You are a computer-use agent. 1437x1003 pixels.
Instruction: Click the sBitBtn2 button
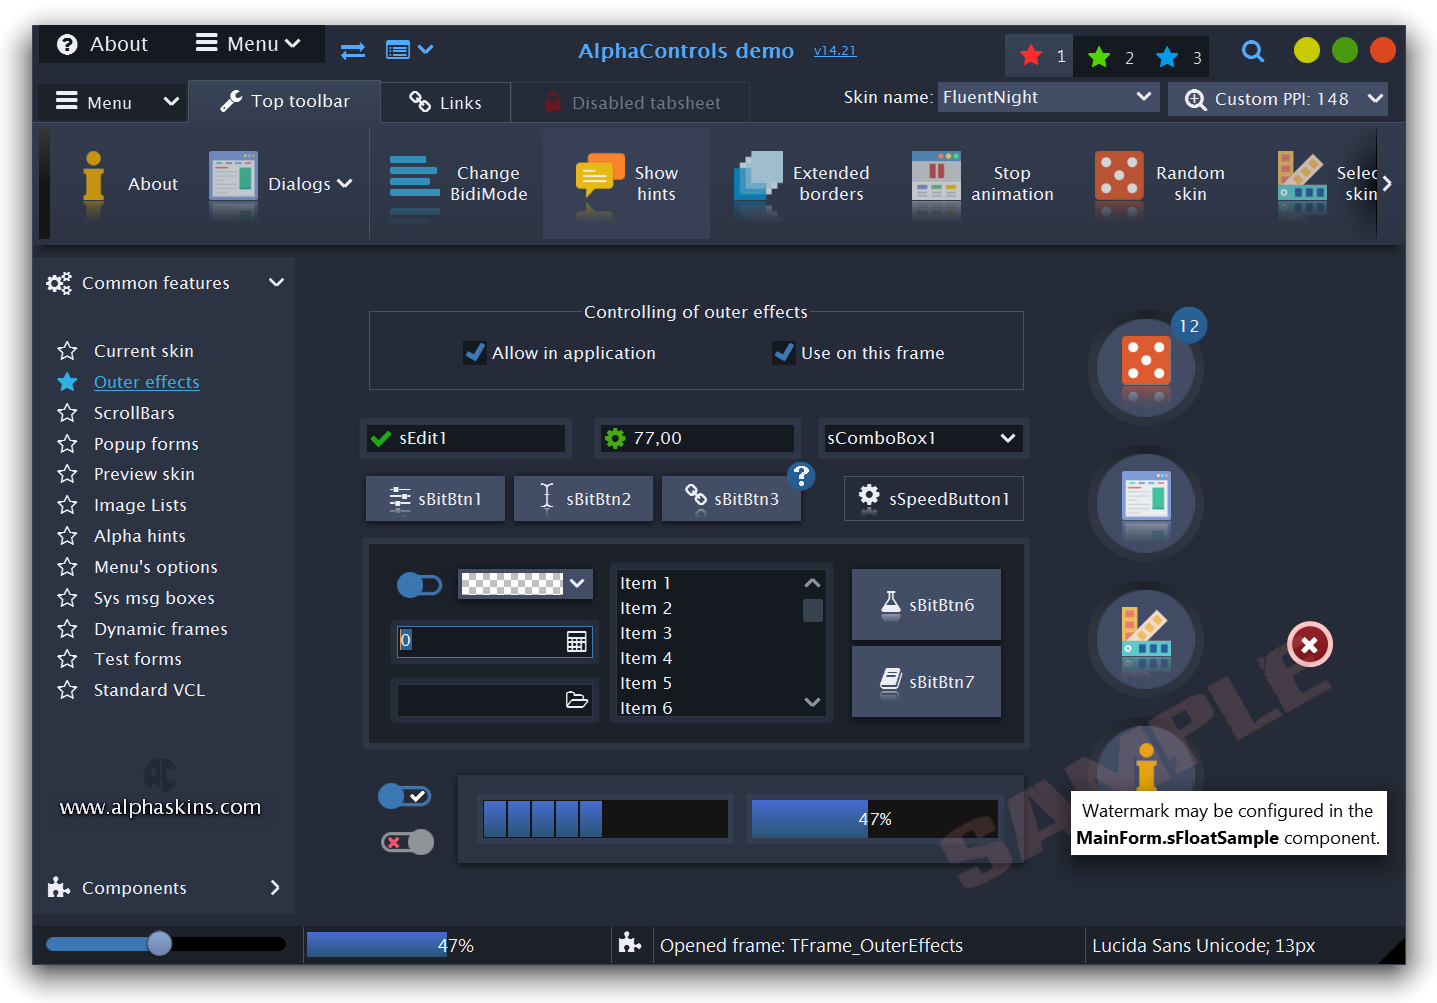583,499
